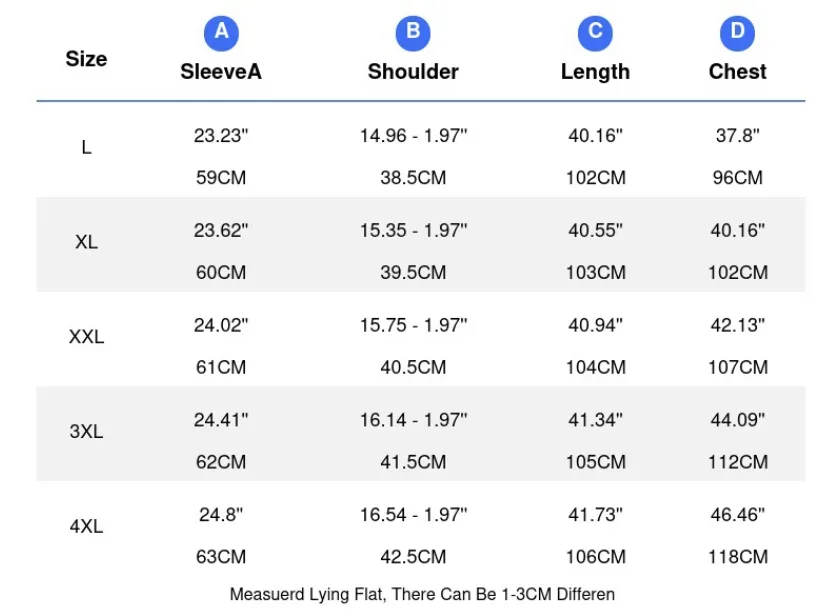Click the Shoulder column header

tap(413, 72)
